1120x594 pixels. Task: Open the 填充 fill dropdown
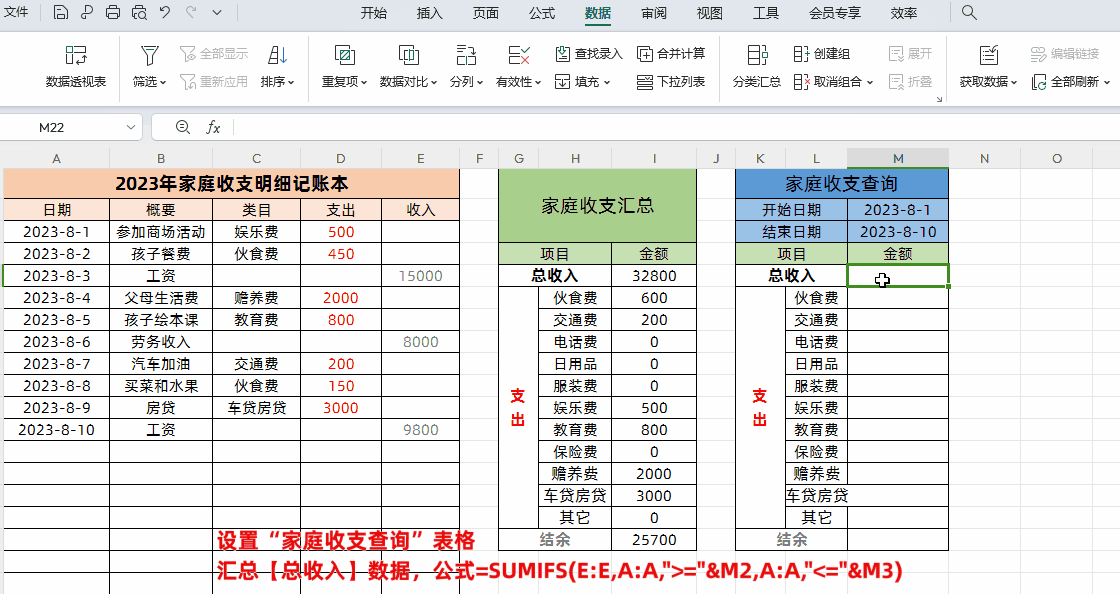583,81
